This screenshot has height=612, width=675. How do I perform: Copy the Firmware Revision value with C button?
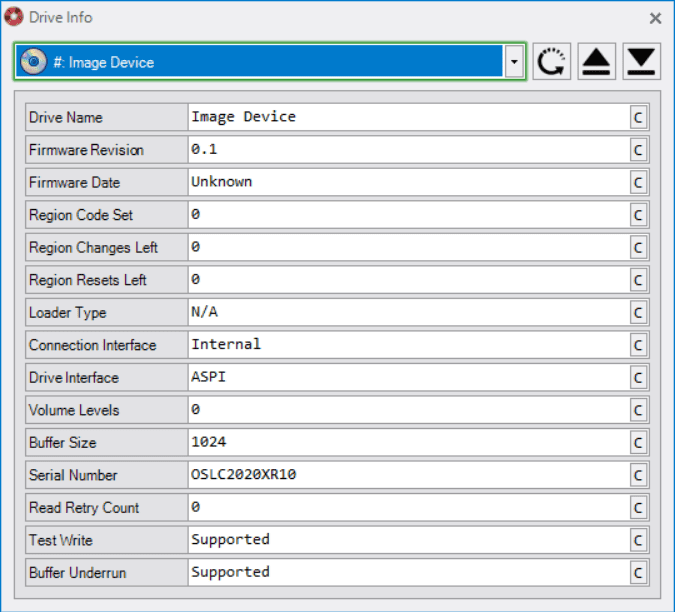[x=638, y=150]
